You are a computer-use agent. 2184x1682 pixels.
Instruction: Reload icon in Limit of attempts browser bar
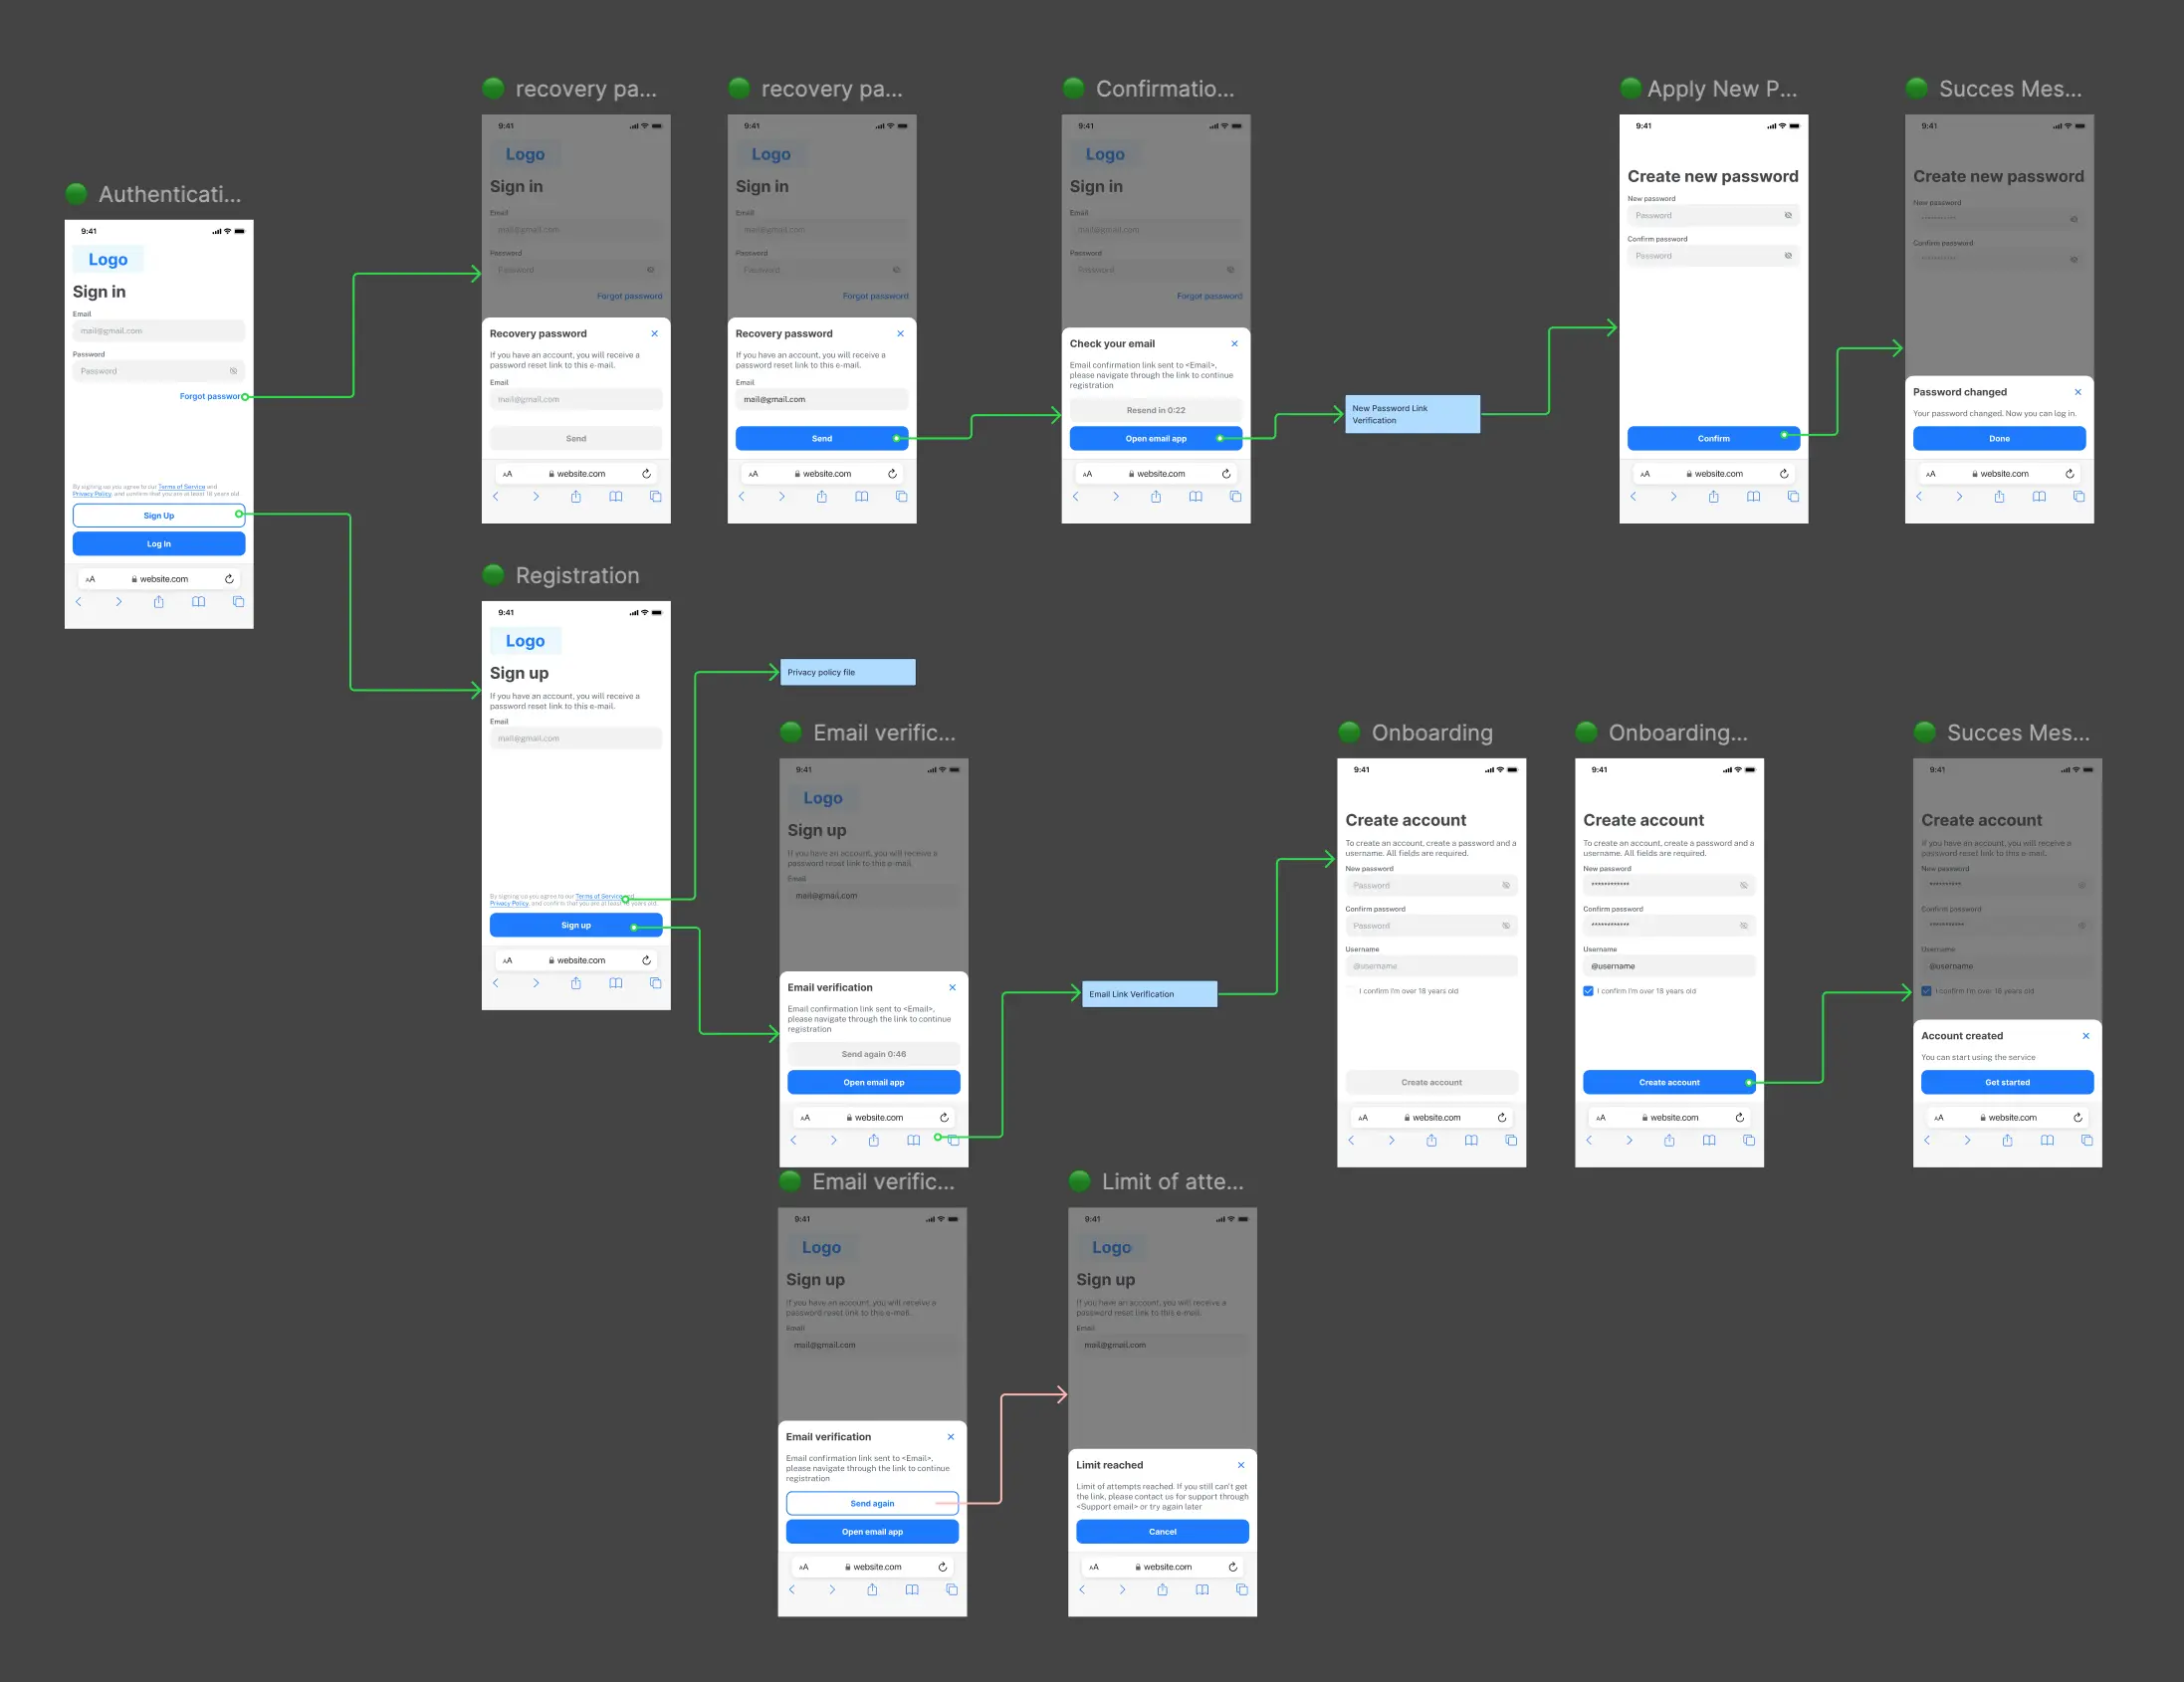(1233, 1567)
